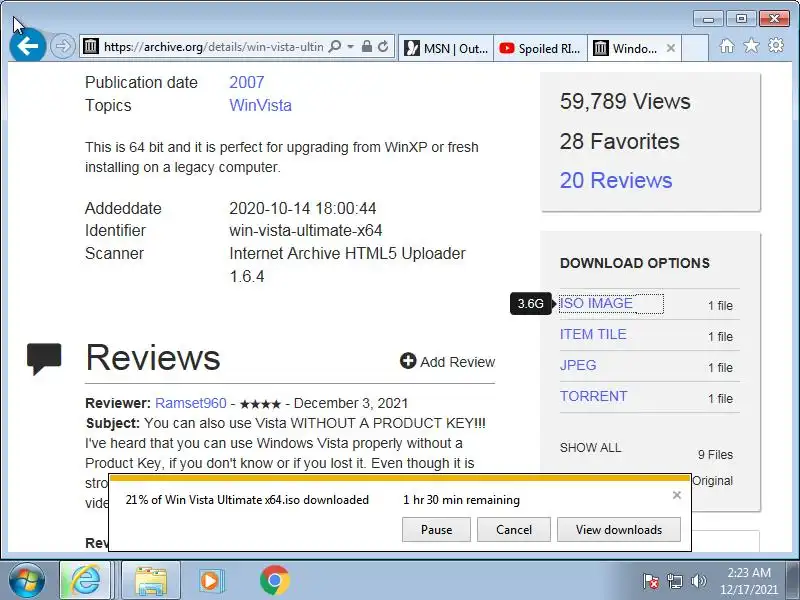Switch to the MSN | Outlook tab

tap(446, 48)
